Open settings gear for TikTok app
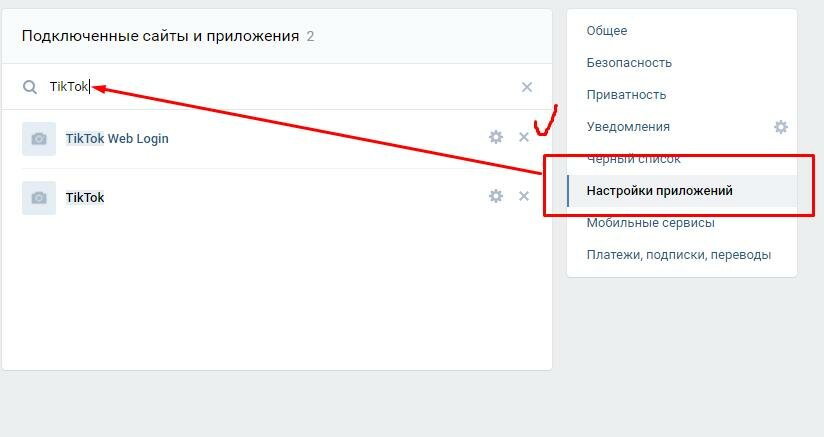Screen dimensions: 824x437 tap(496, 196)
